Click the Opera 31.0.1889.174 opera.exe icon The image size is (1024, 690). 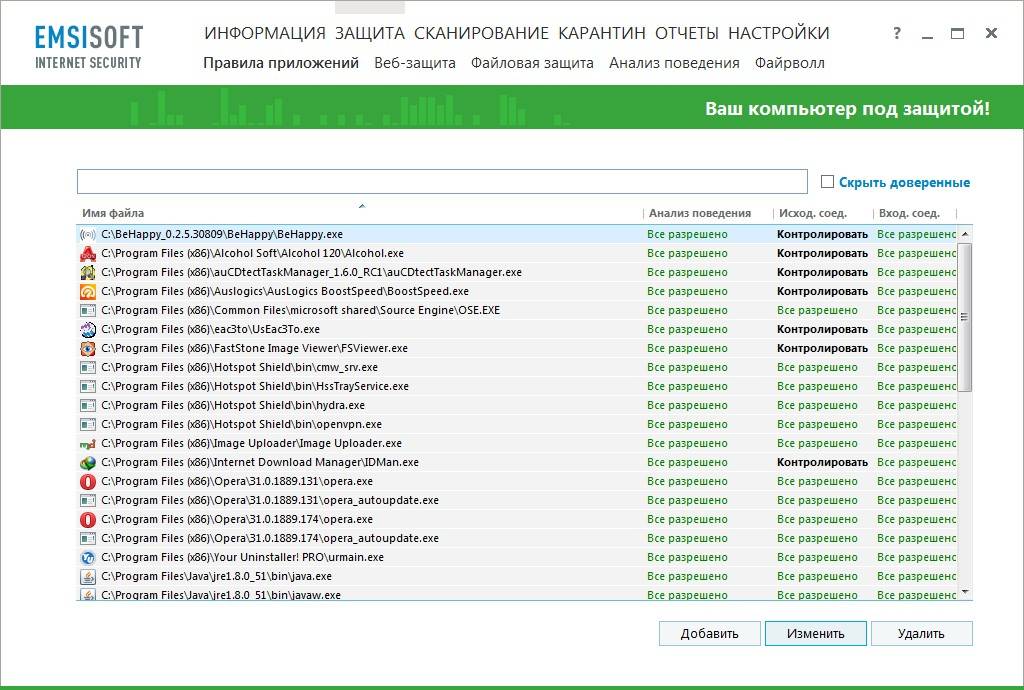tap(88, 520)
